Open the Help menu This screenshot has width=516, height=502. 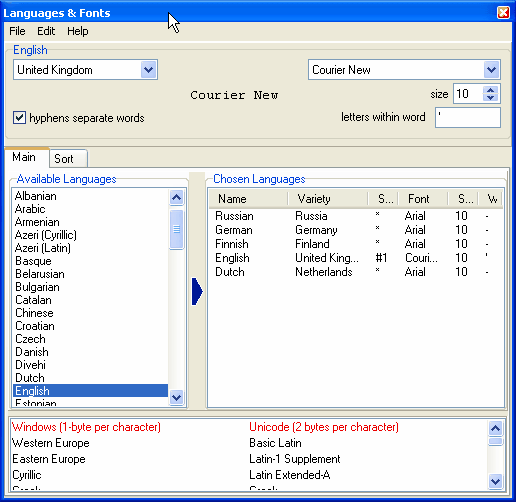pyautogui.click(x=78, y=31)
